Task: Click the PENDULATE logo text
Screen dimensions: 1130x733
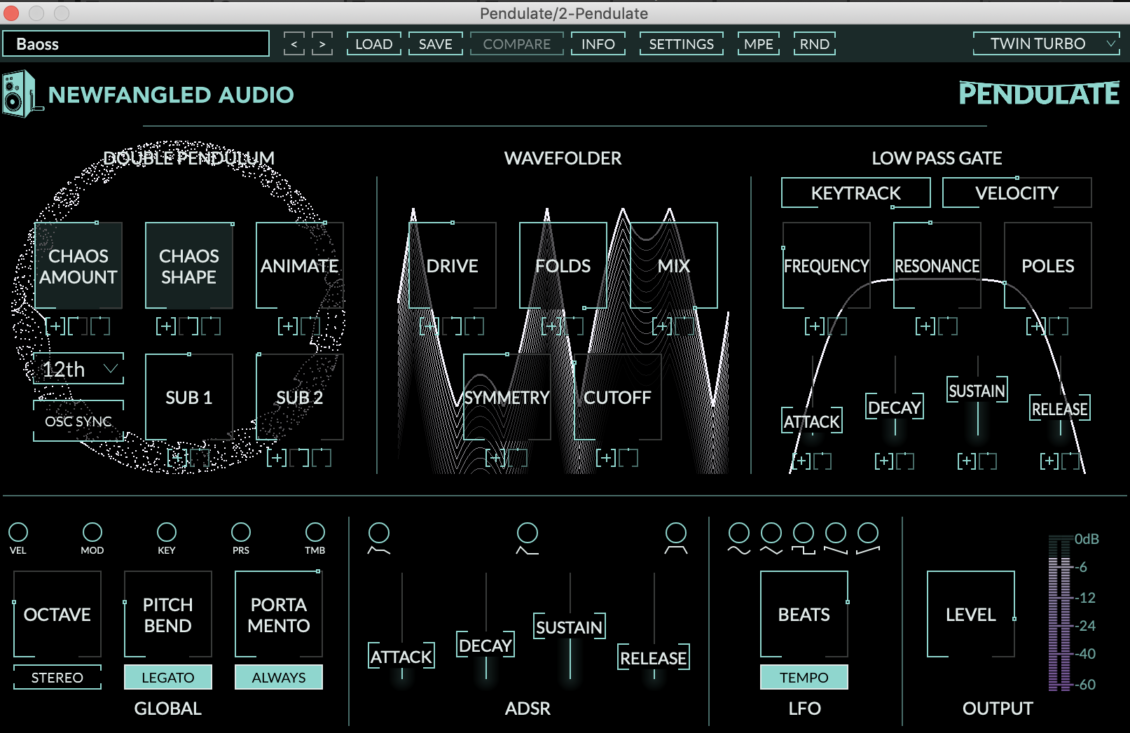Action: tap(1039, 94)
